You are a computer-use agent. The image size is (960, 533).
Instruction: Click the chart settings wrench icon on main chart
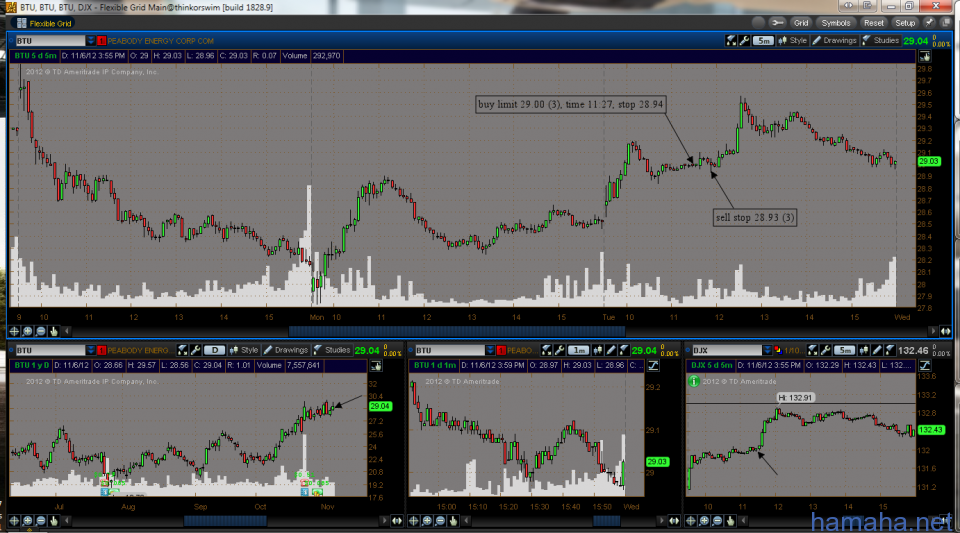[743, 41]
